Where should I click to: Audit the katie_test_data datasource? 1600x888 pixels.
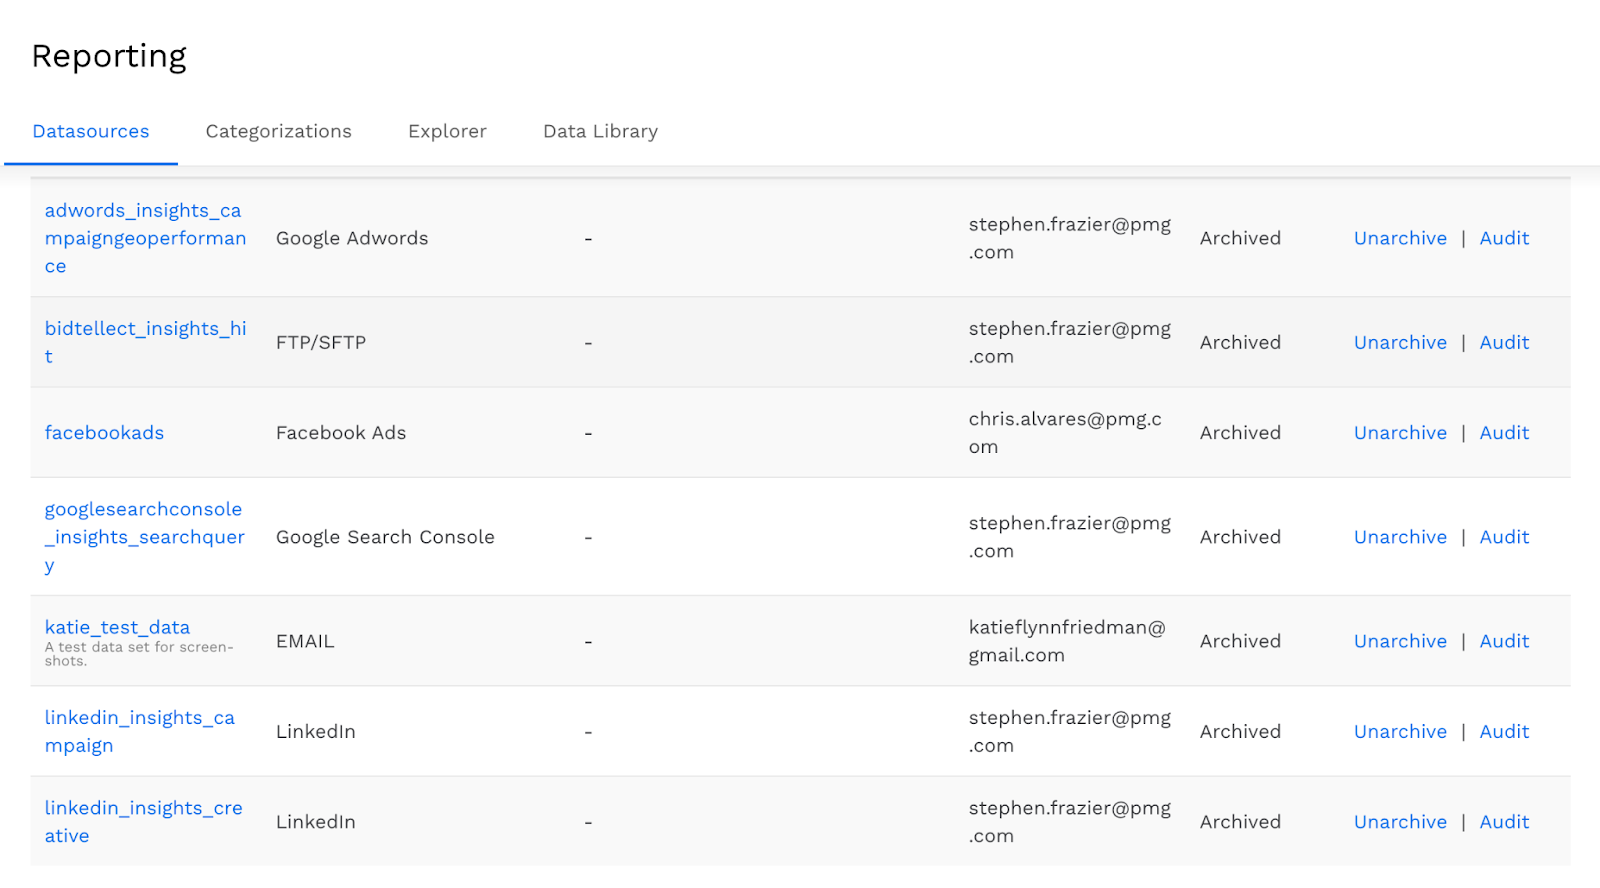[x=1504, y=641]
